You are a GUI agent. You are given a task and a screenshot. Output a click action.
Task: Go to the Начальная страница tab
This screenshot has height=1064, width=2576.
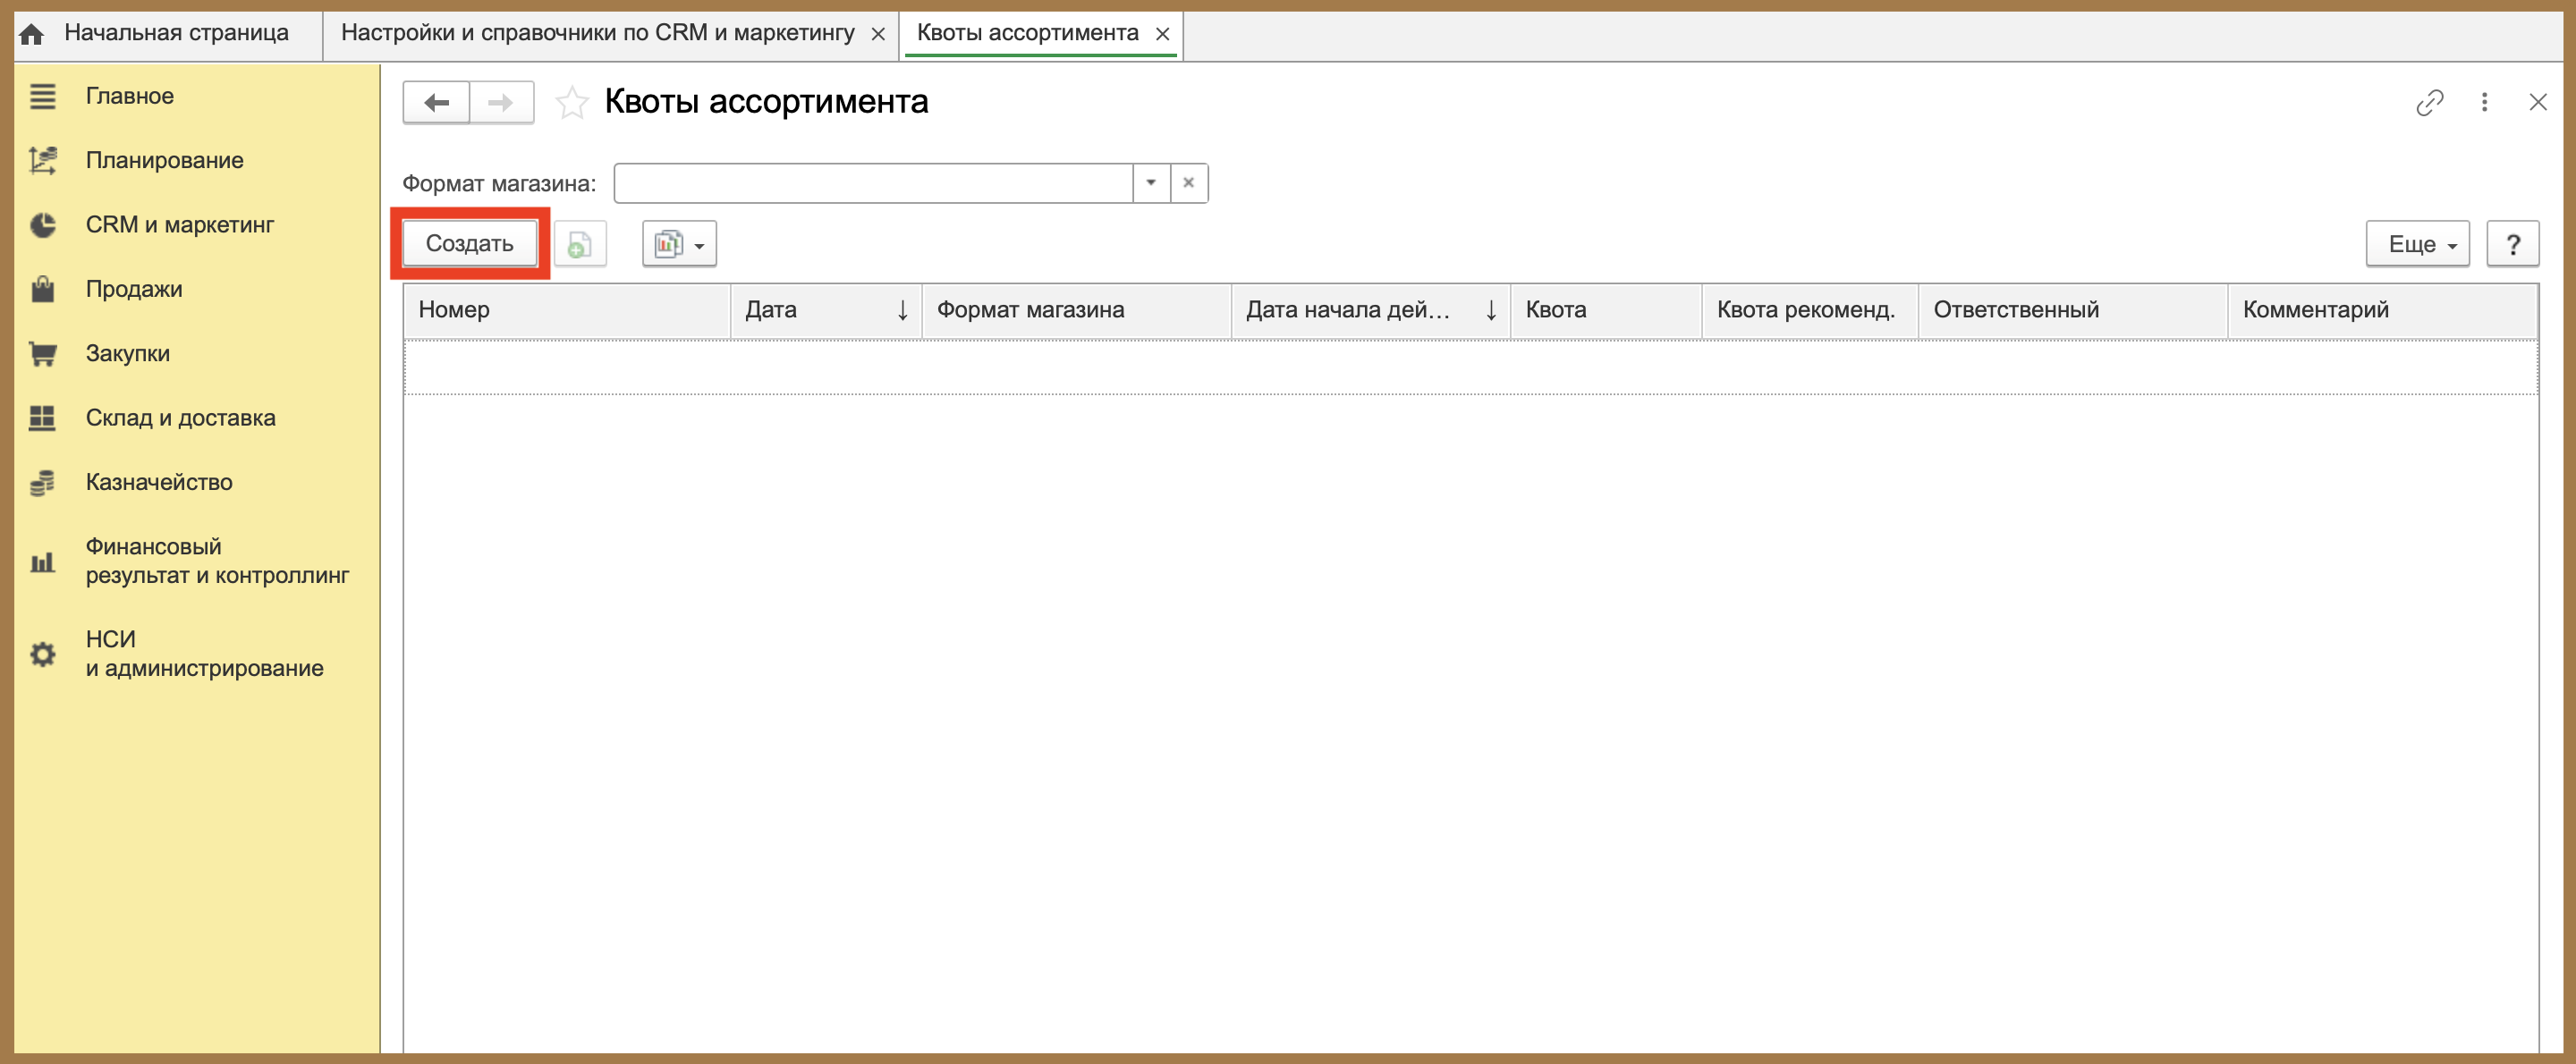coord(176,33)
